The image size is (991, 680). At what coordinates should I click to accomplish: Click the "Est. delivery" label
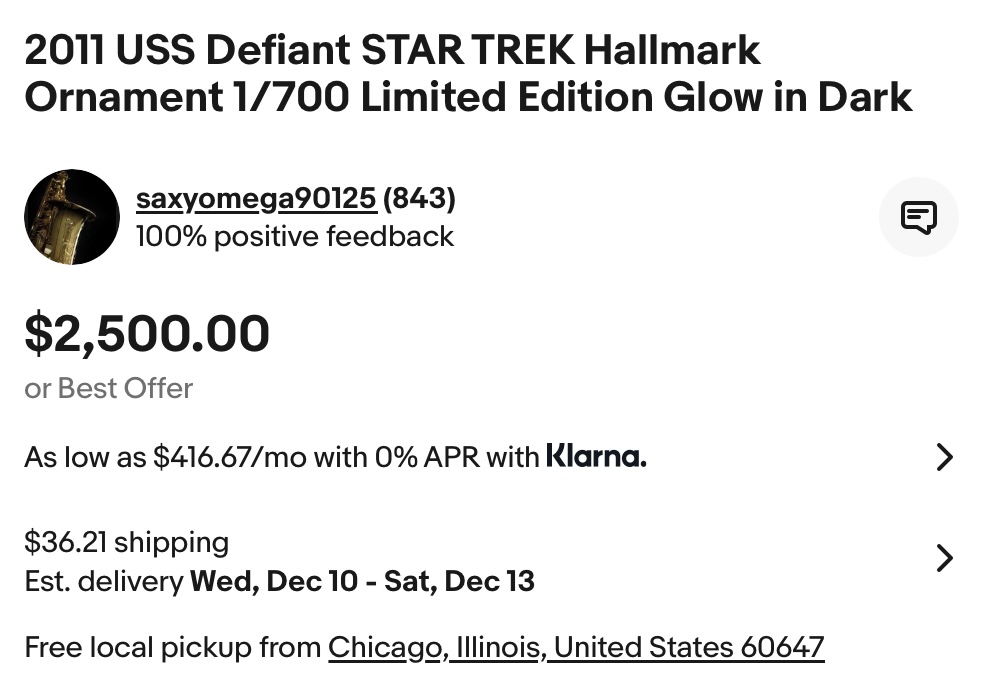(104, 581)
